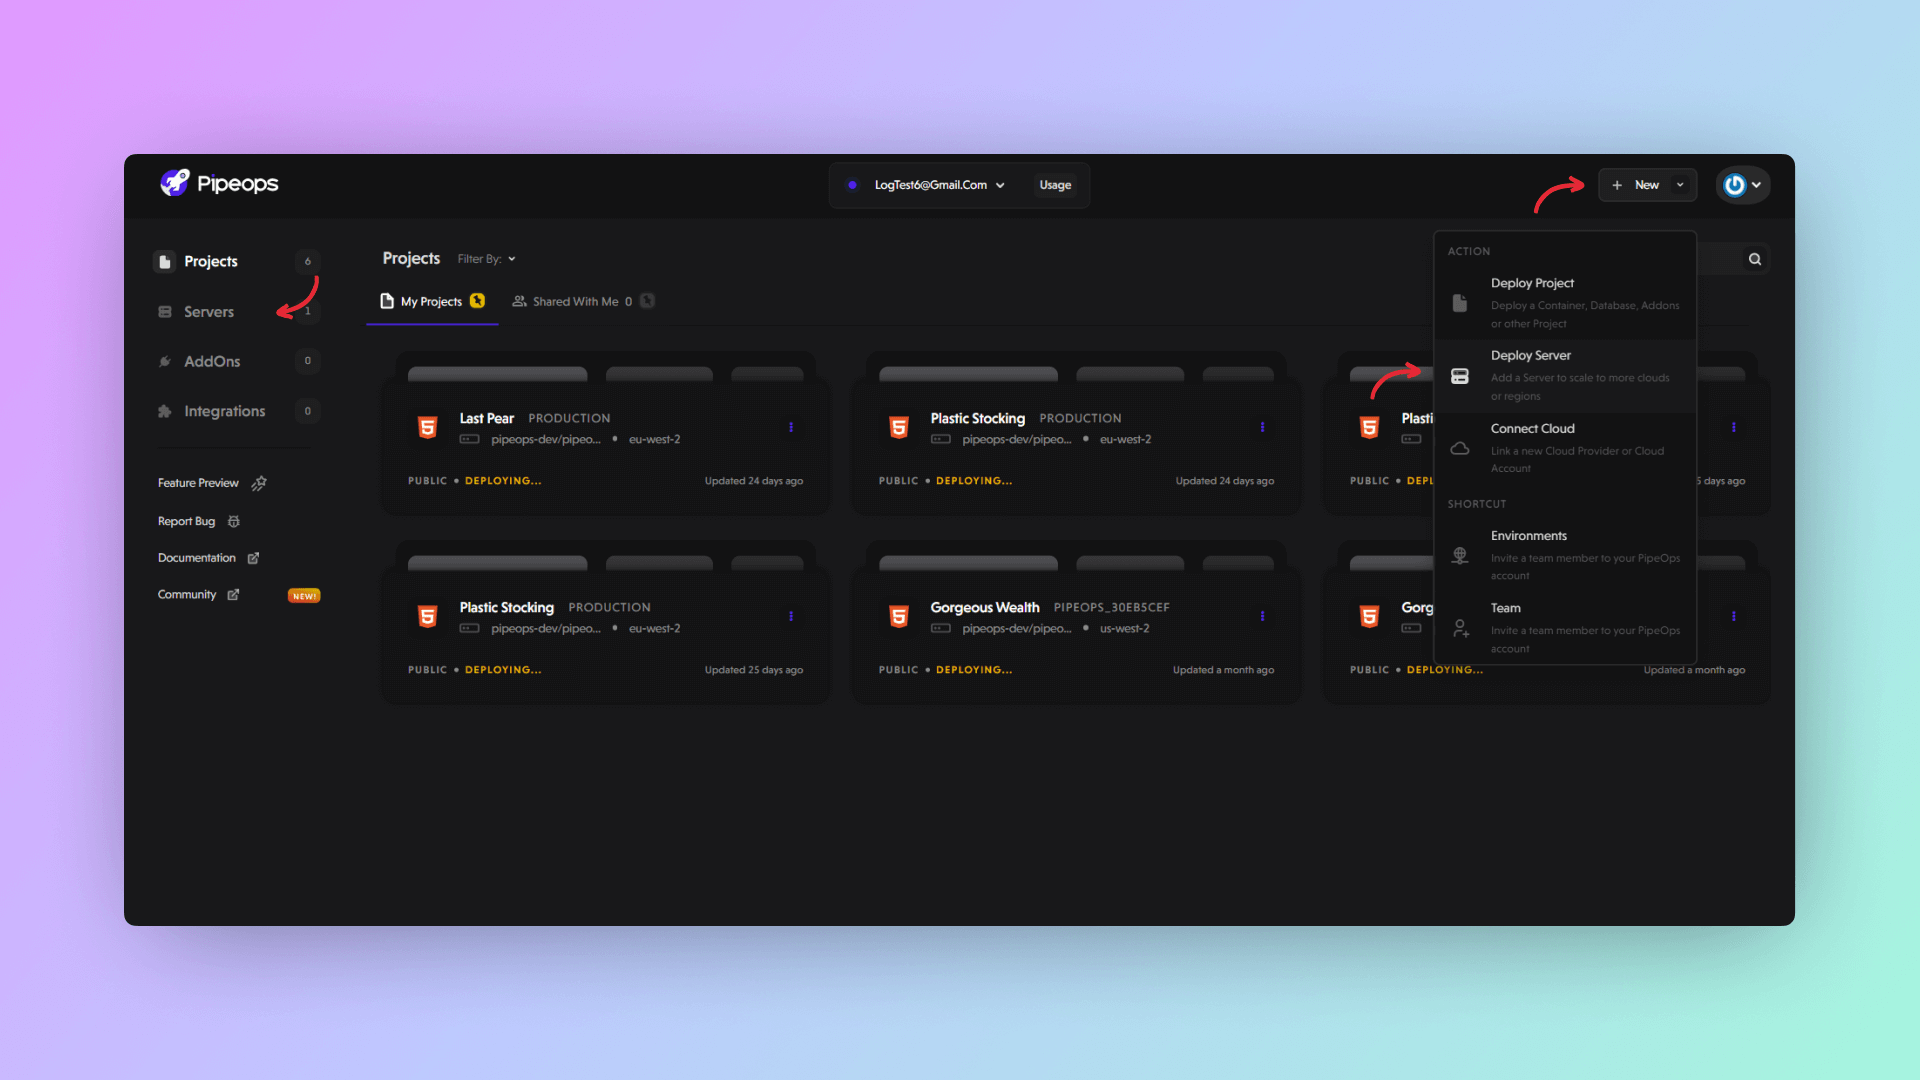
Task: Click the Projects count badge 6
Action: tap(308, 261)
